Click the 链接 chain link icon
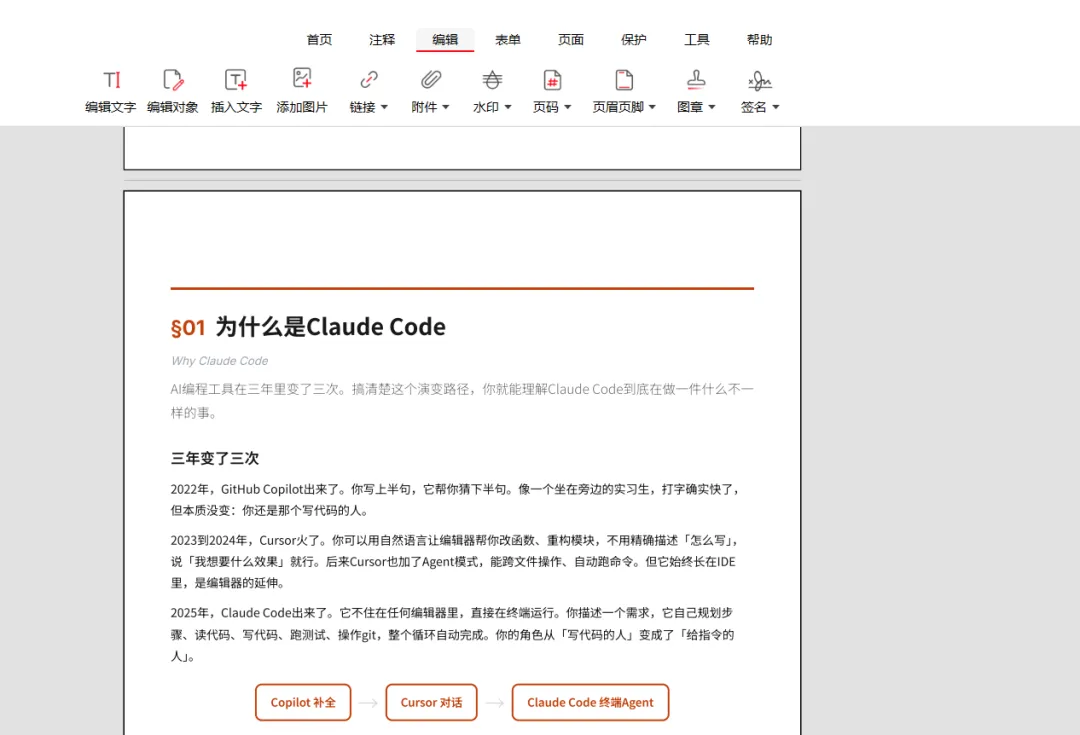Viewport: 1080px width, 735px height. (368, 80)
